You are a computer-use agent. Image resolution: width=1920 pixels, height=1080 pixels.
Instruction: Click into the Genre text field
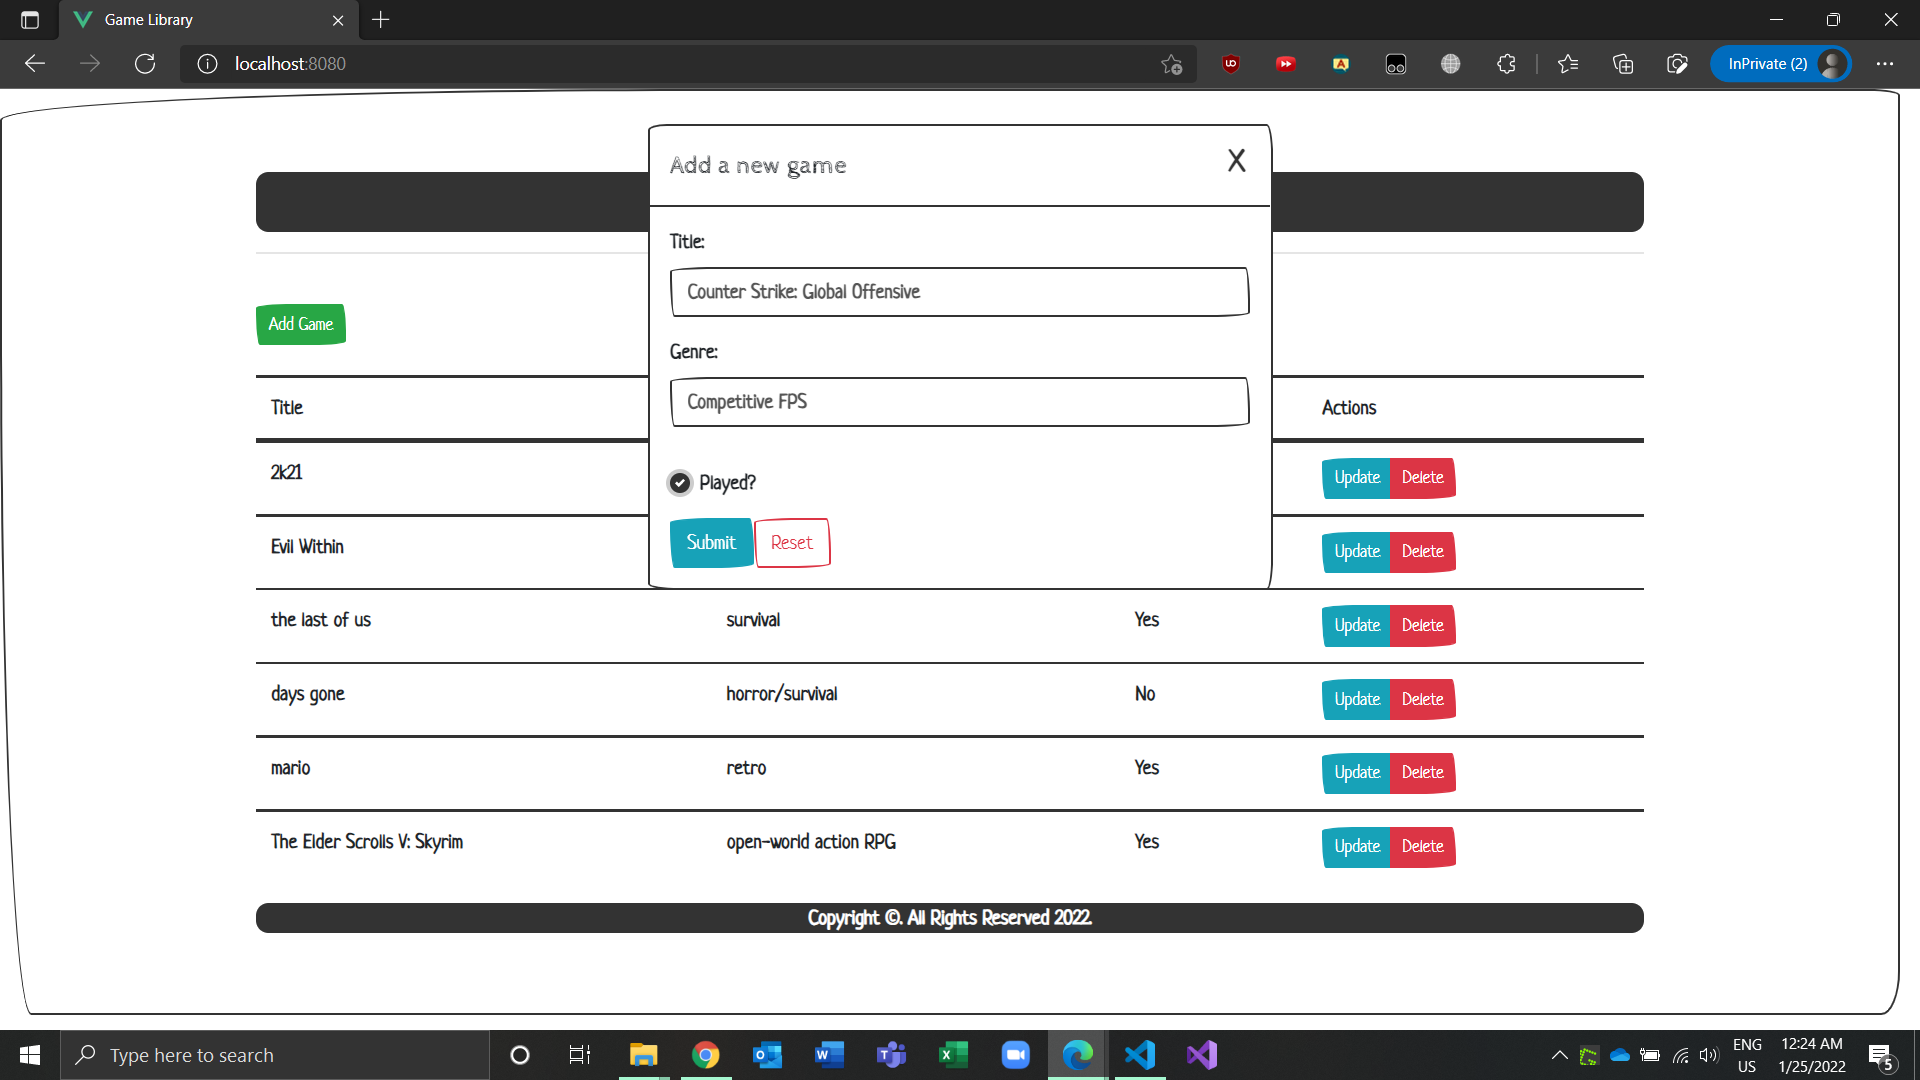click(x=959, y=402)
